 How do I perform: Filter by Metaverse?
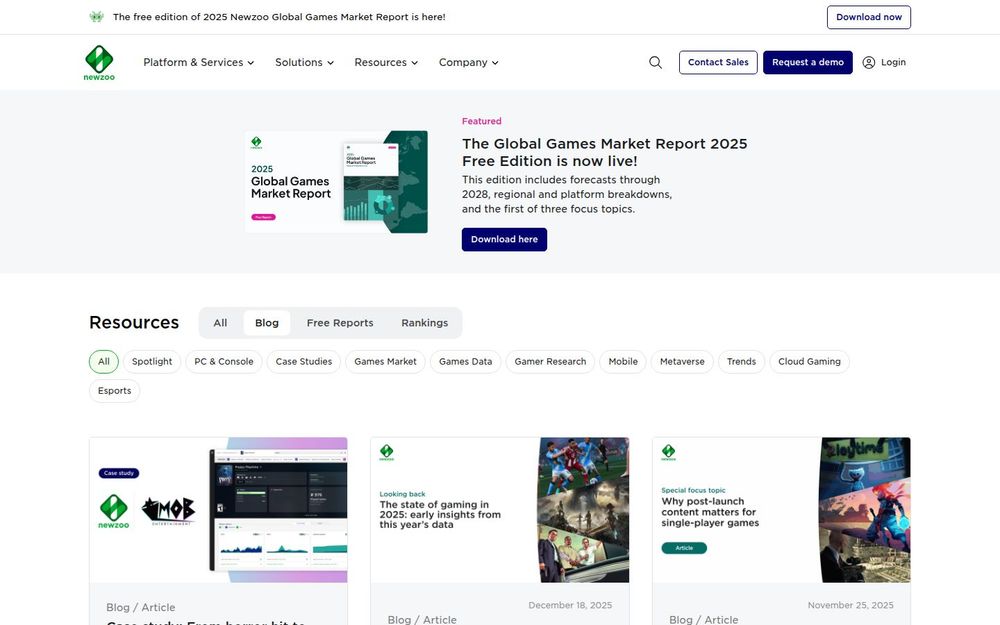682,362
